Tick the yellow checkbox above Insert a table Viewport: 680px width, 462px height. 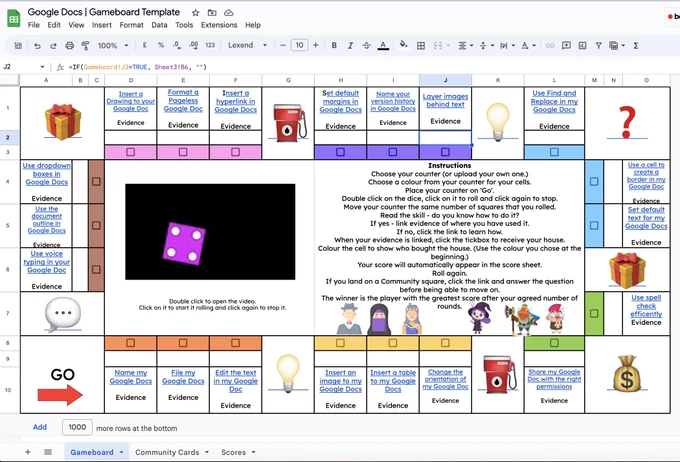pyautogui.click(x=393, y=343)
